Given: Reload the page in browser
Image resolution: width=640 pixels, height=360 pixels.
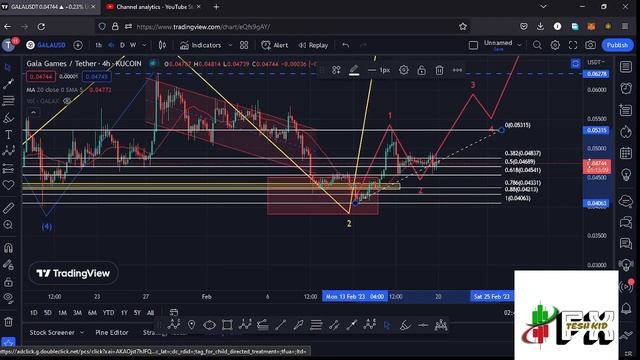Looking at the screenshot, I should click(41, 27).
